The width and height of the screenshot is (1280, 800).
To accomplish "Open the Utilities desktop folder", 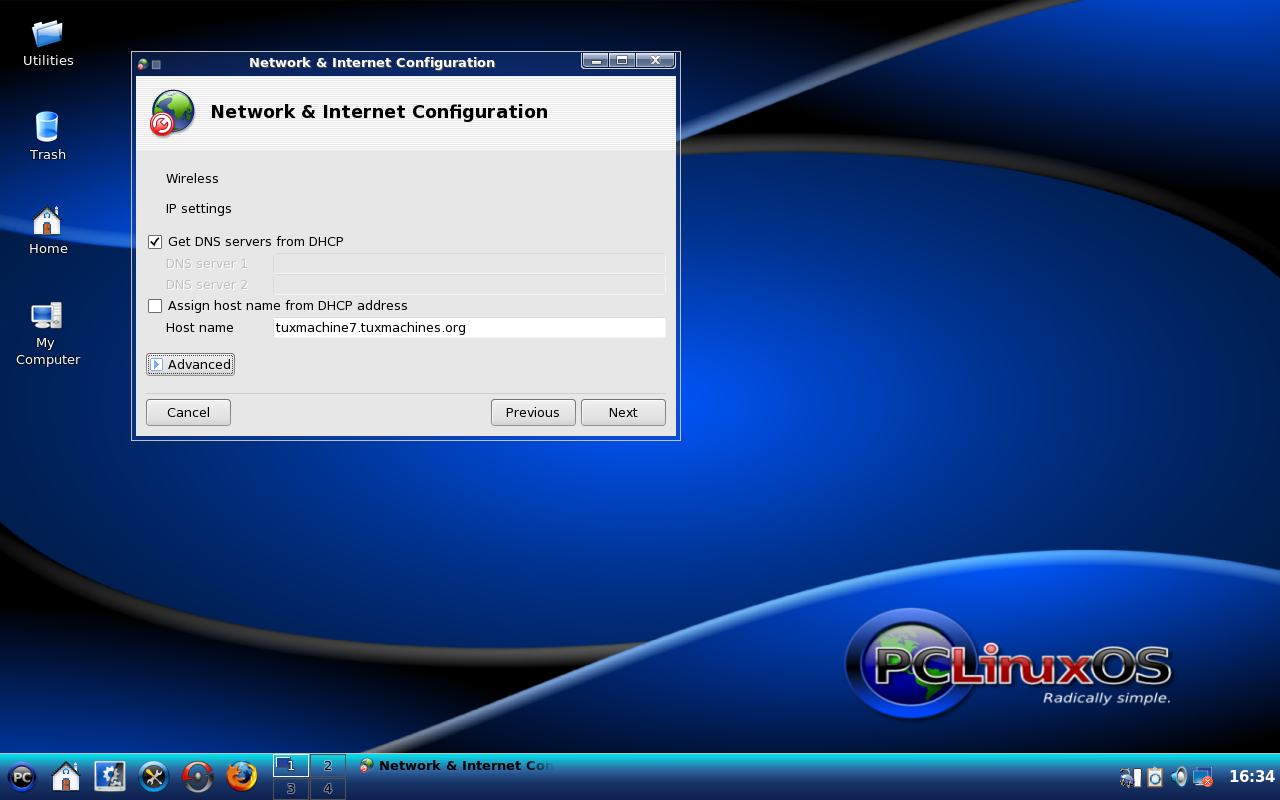I will click(48, 42).
